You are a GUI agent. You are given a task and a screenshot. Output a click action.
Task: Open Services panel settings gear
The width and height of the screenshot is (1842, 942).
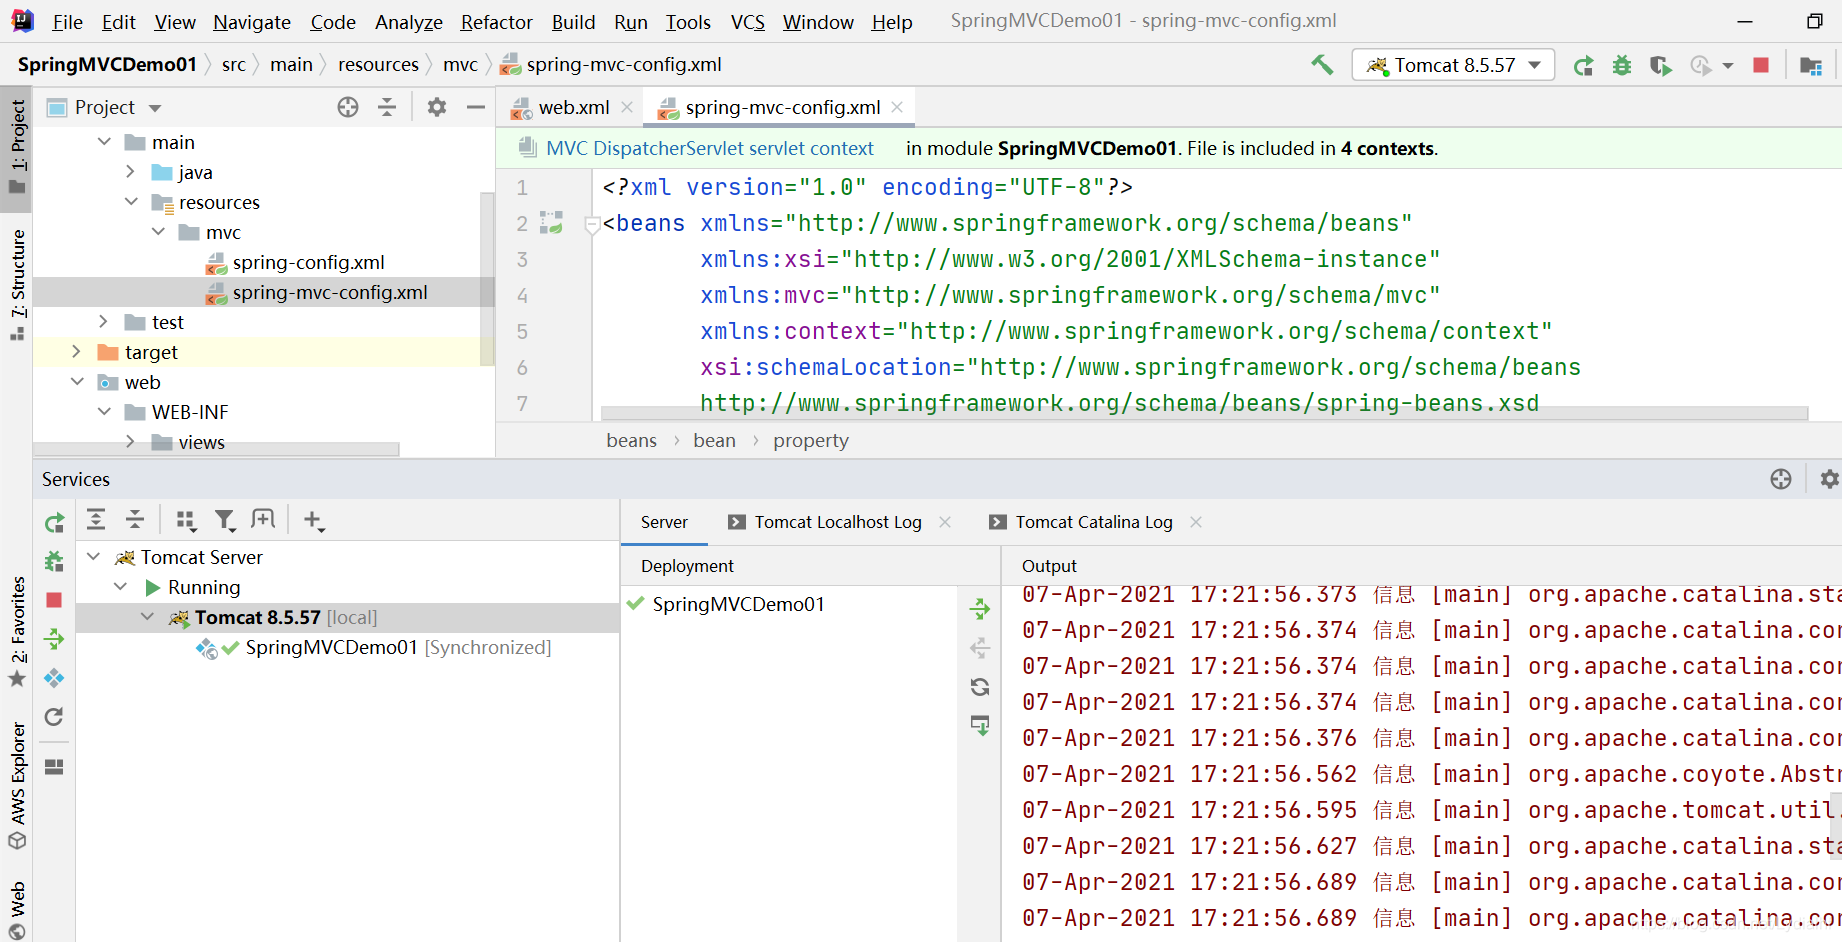point(1829,479)
